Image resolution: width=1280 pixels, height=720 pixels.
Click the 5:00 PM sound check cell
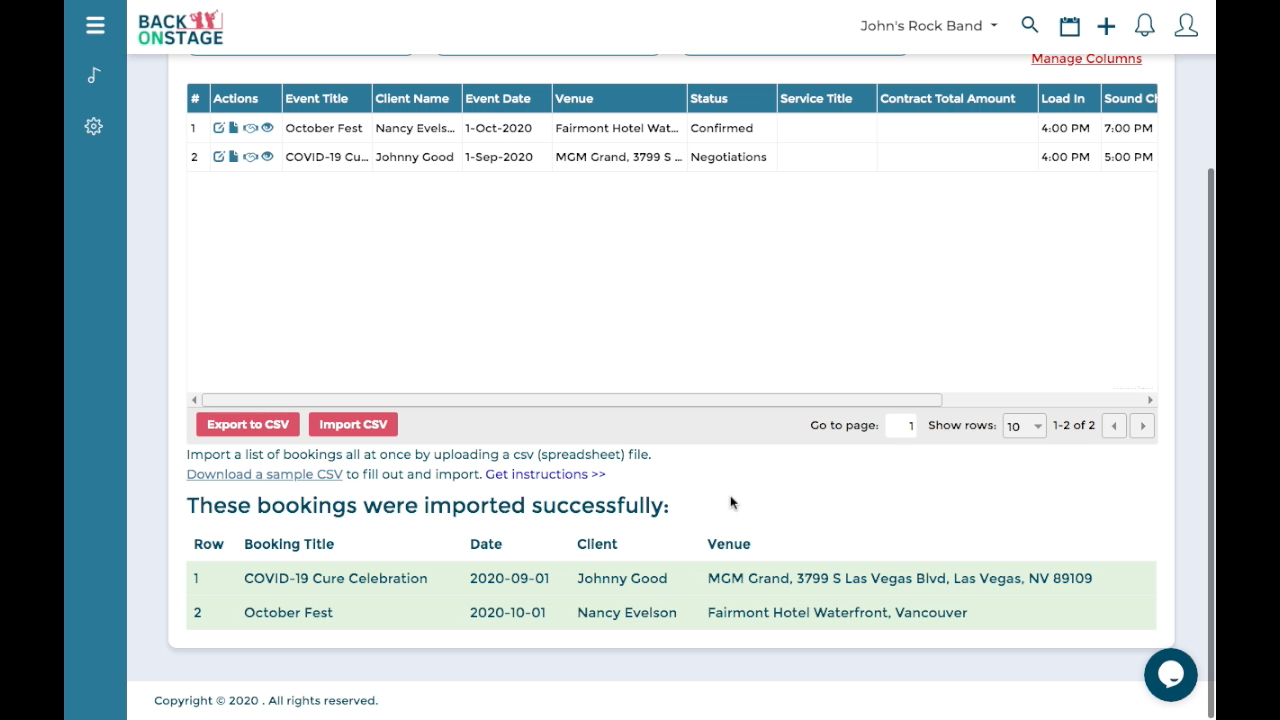tap(1128, 157)
